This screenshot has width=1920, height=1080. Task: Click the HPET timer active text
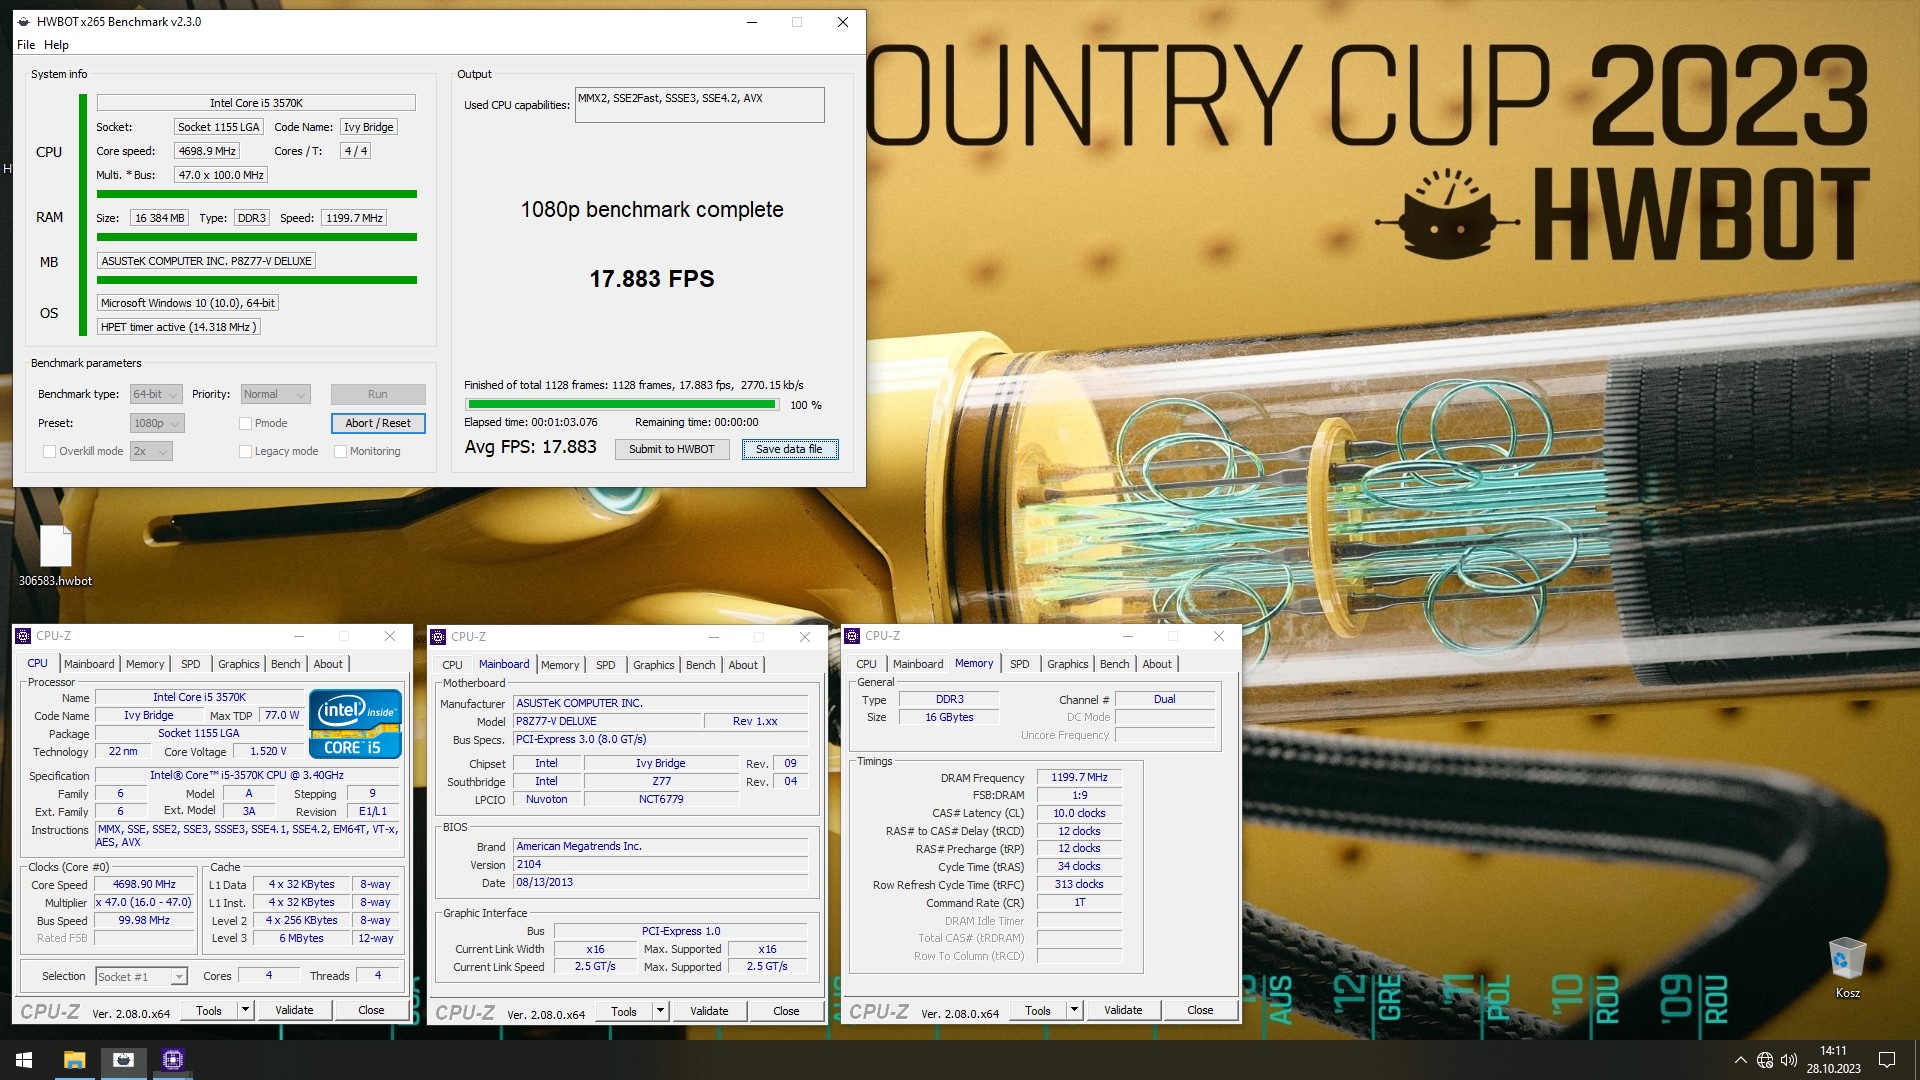[178, 327]
